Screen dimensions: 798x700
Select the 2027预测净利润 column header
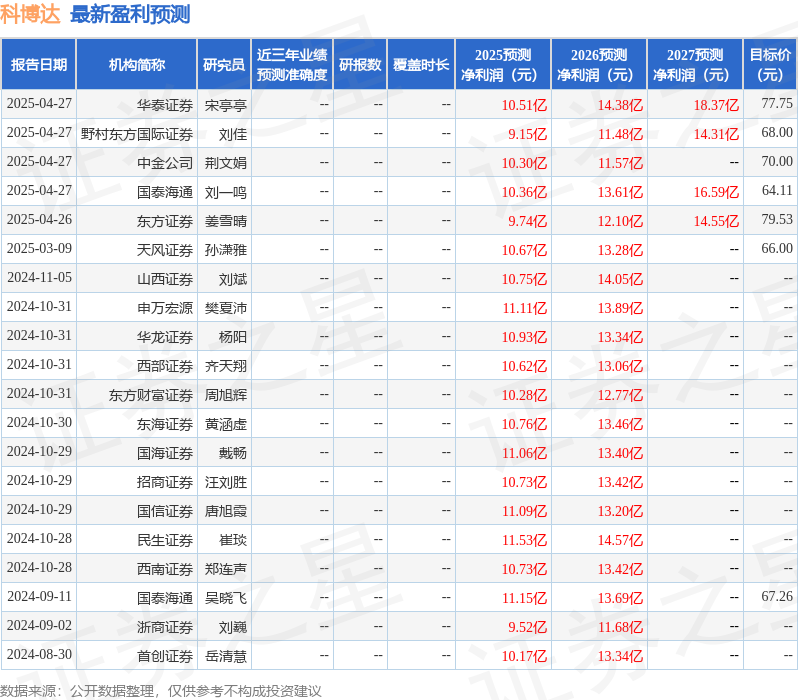coord(695,65)
